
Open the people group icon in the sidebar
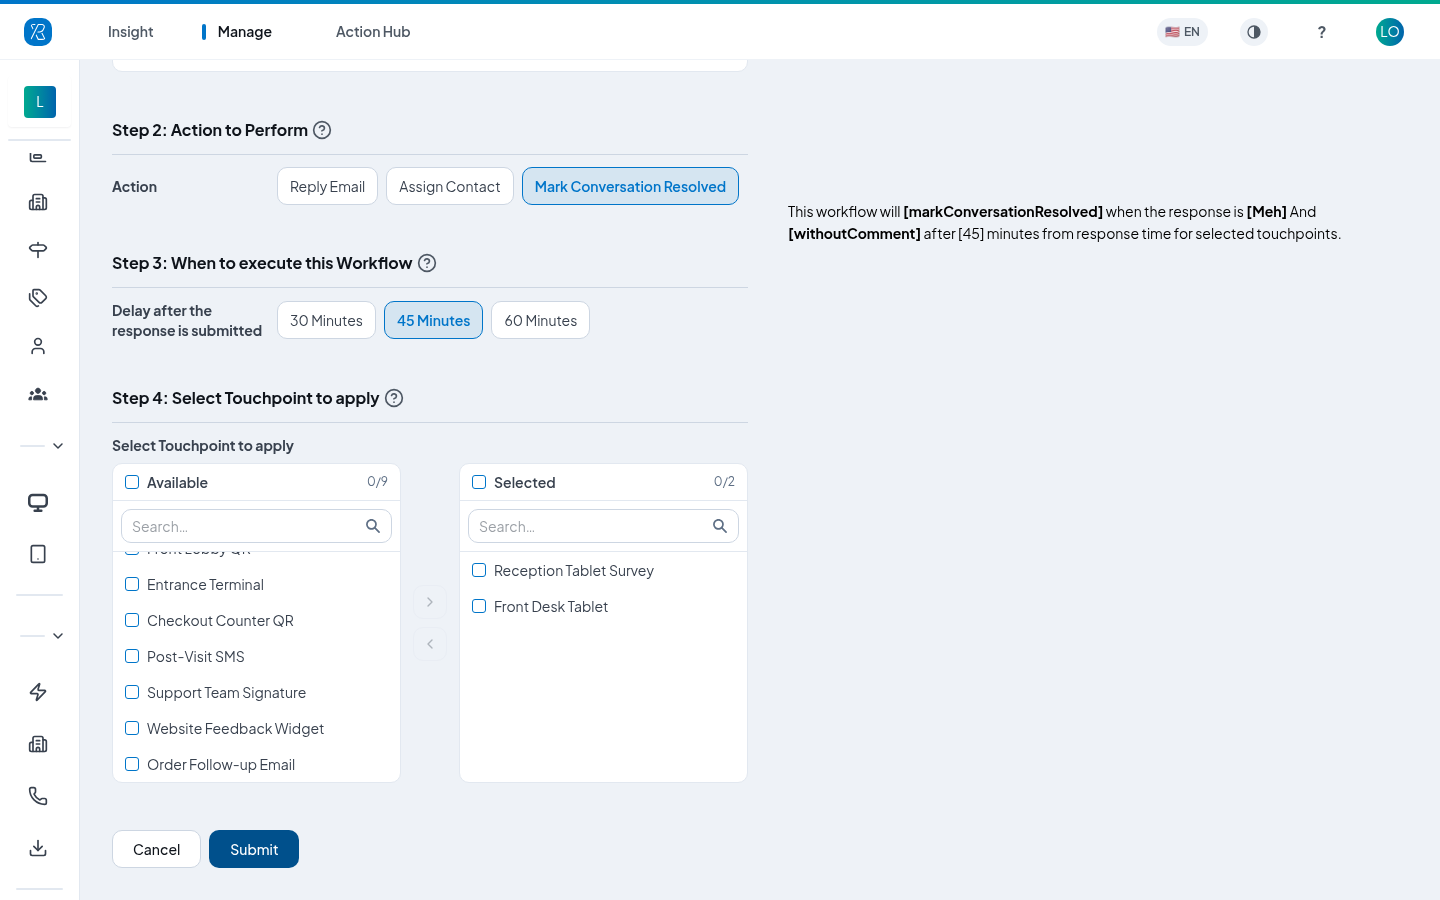tap(38, 394)
